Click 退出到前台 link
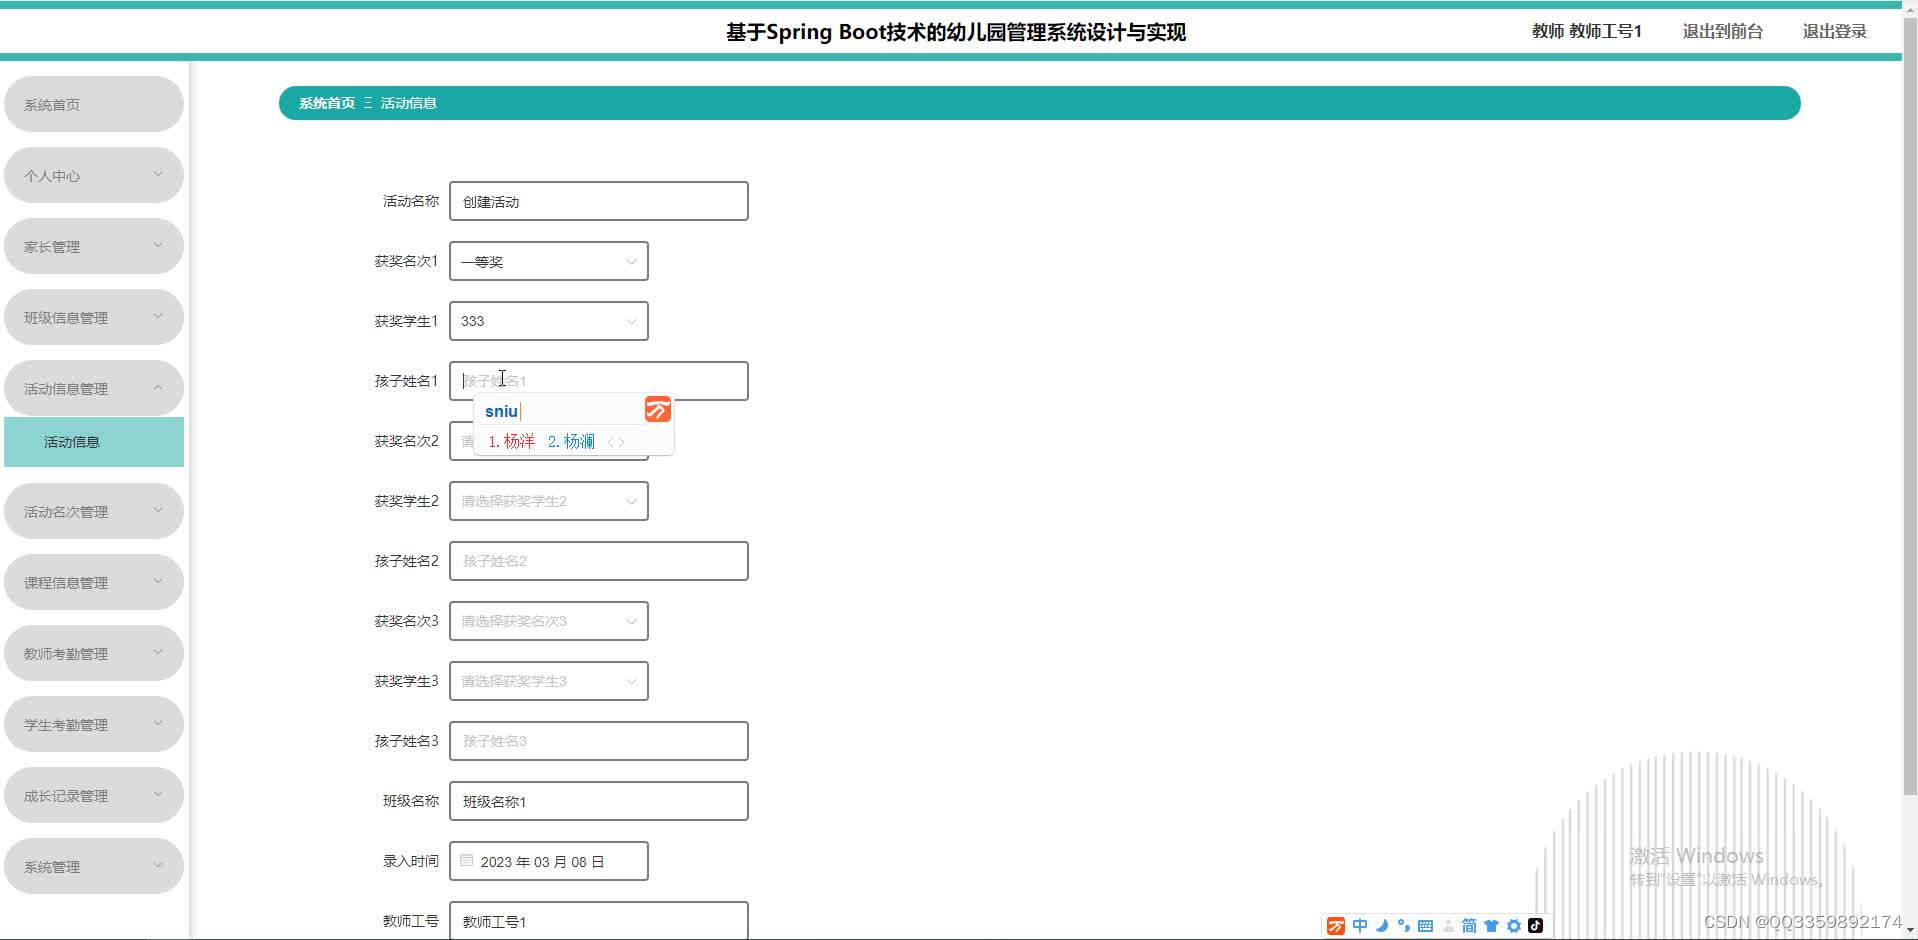 (x=1722, y=31)
